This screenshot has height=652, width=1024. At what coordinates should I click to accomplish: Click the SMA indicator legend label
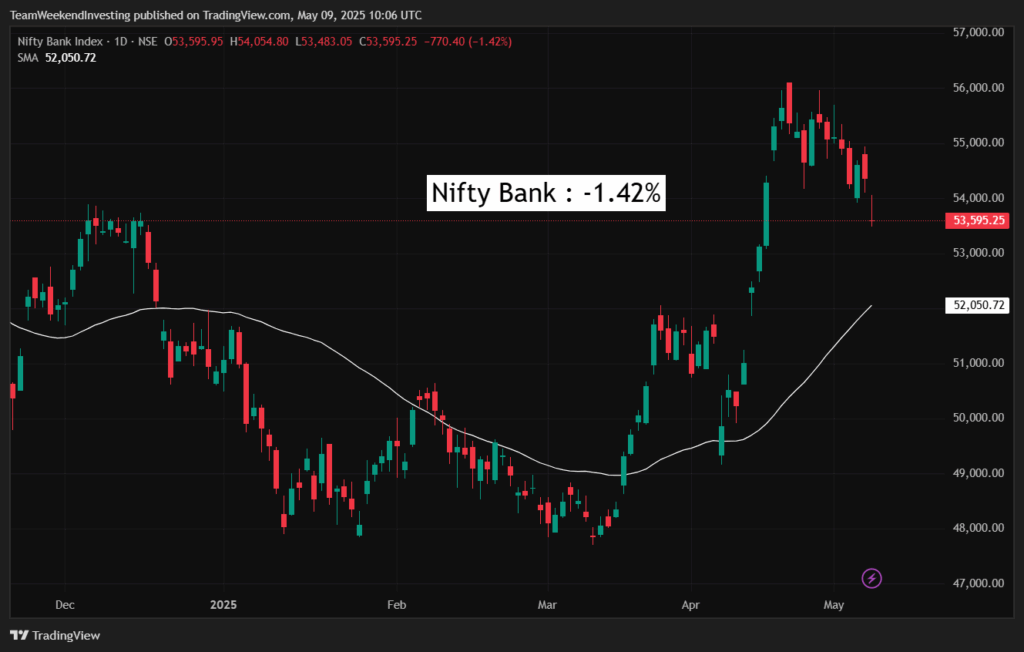click(27, 57)
